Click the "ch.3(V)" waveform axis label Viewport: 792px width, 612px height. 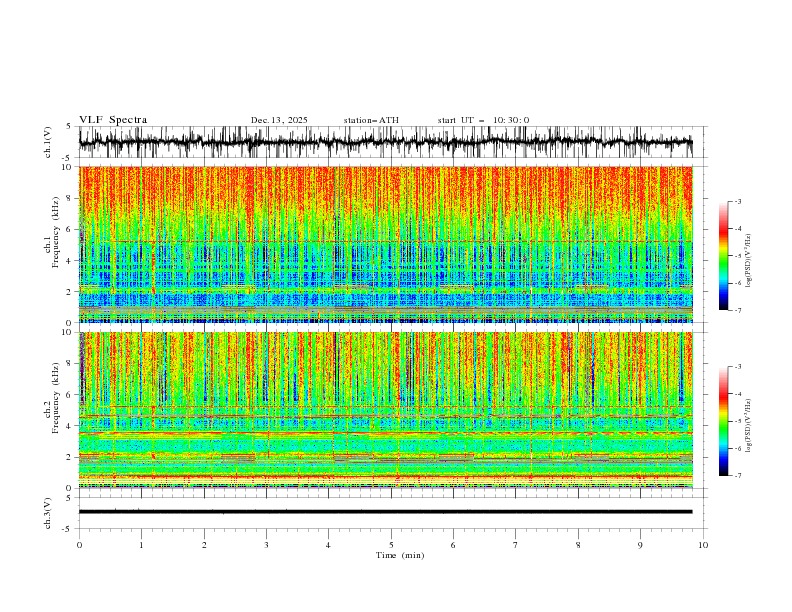(x=48, y=513)
